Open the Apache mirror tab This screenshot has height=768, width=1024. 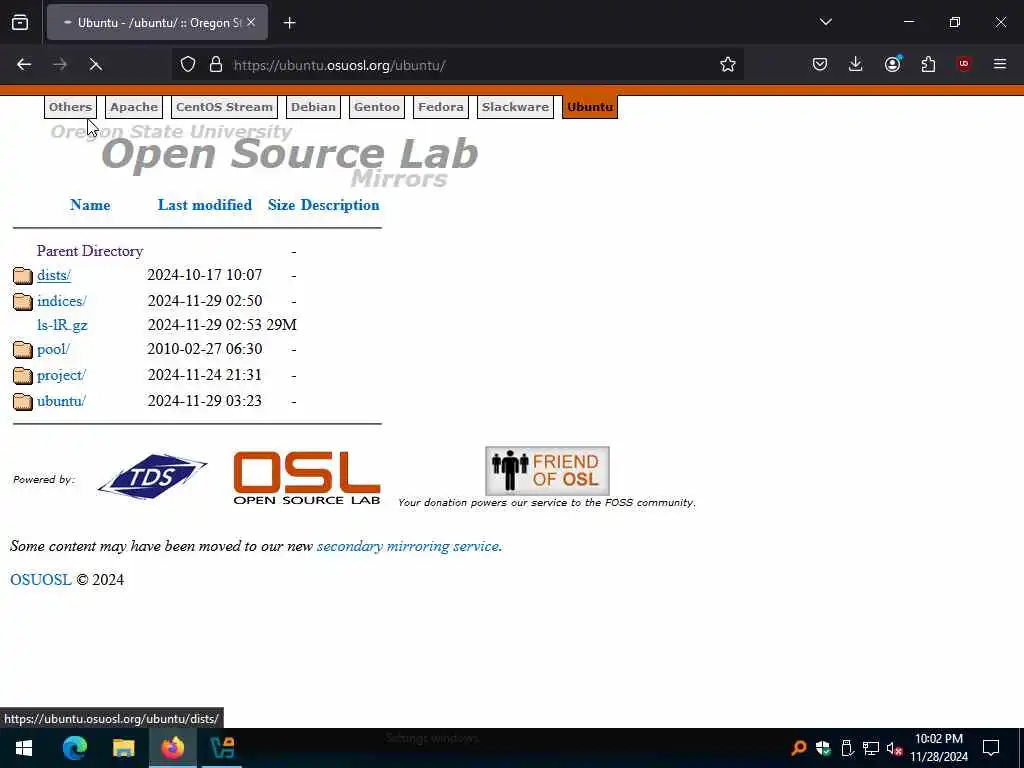click(x=134, y=107)
